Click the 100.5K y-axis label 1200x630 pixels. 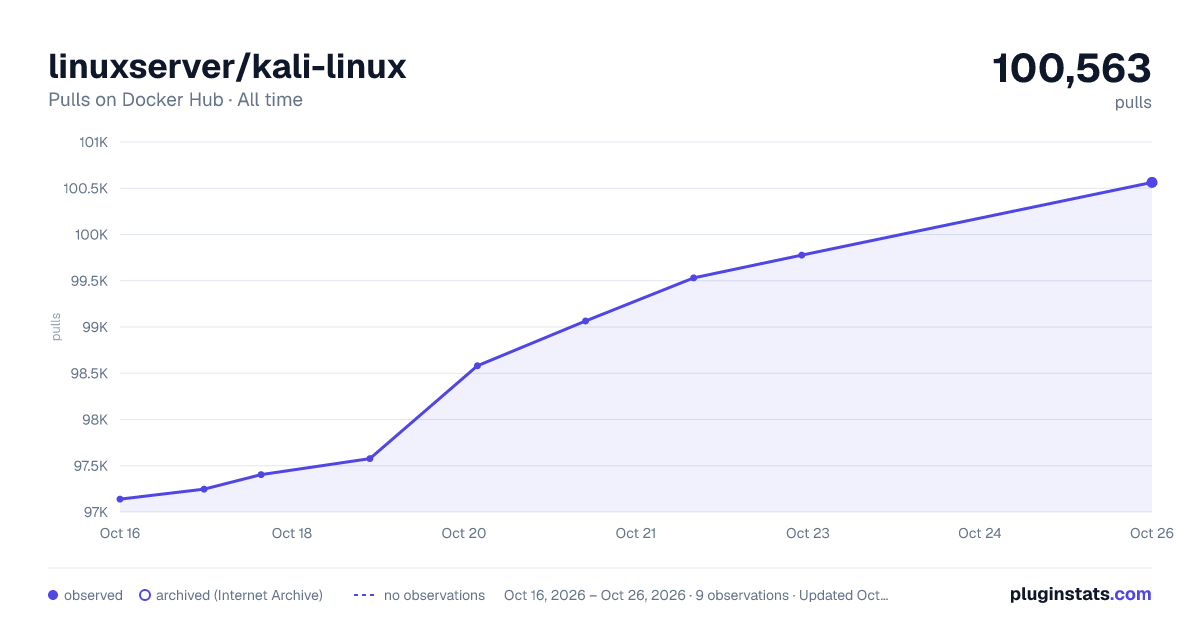pos(86,188)
